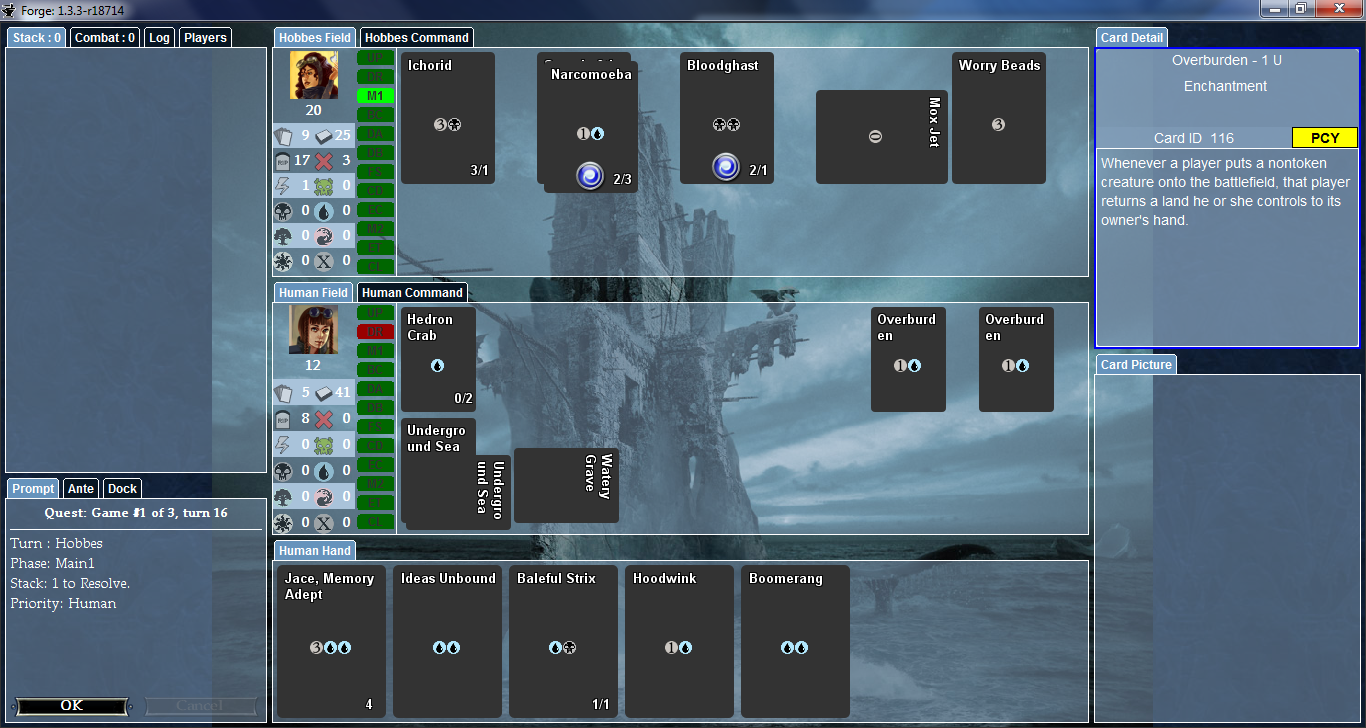Toggle Hobbes' DR phase stop
The width and height of the screenshot is (1366, 728).
coord(376,76)
